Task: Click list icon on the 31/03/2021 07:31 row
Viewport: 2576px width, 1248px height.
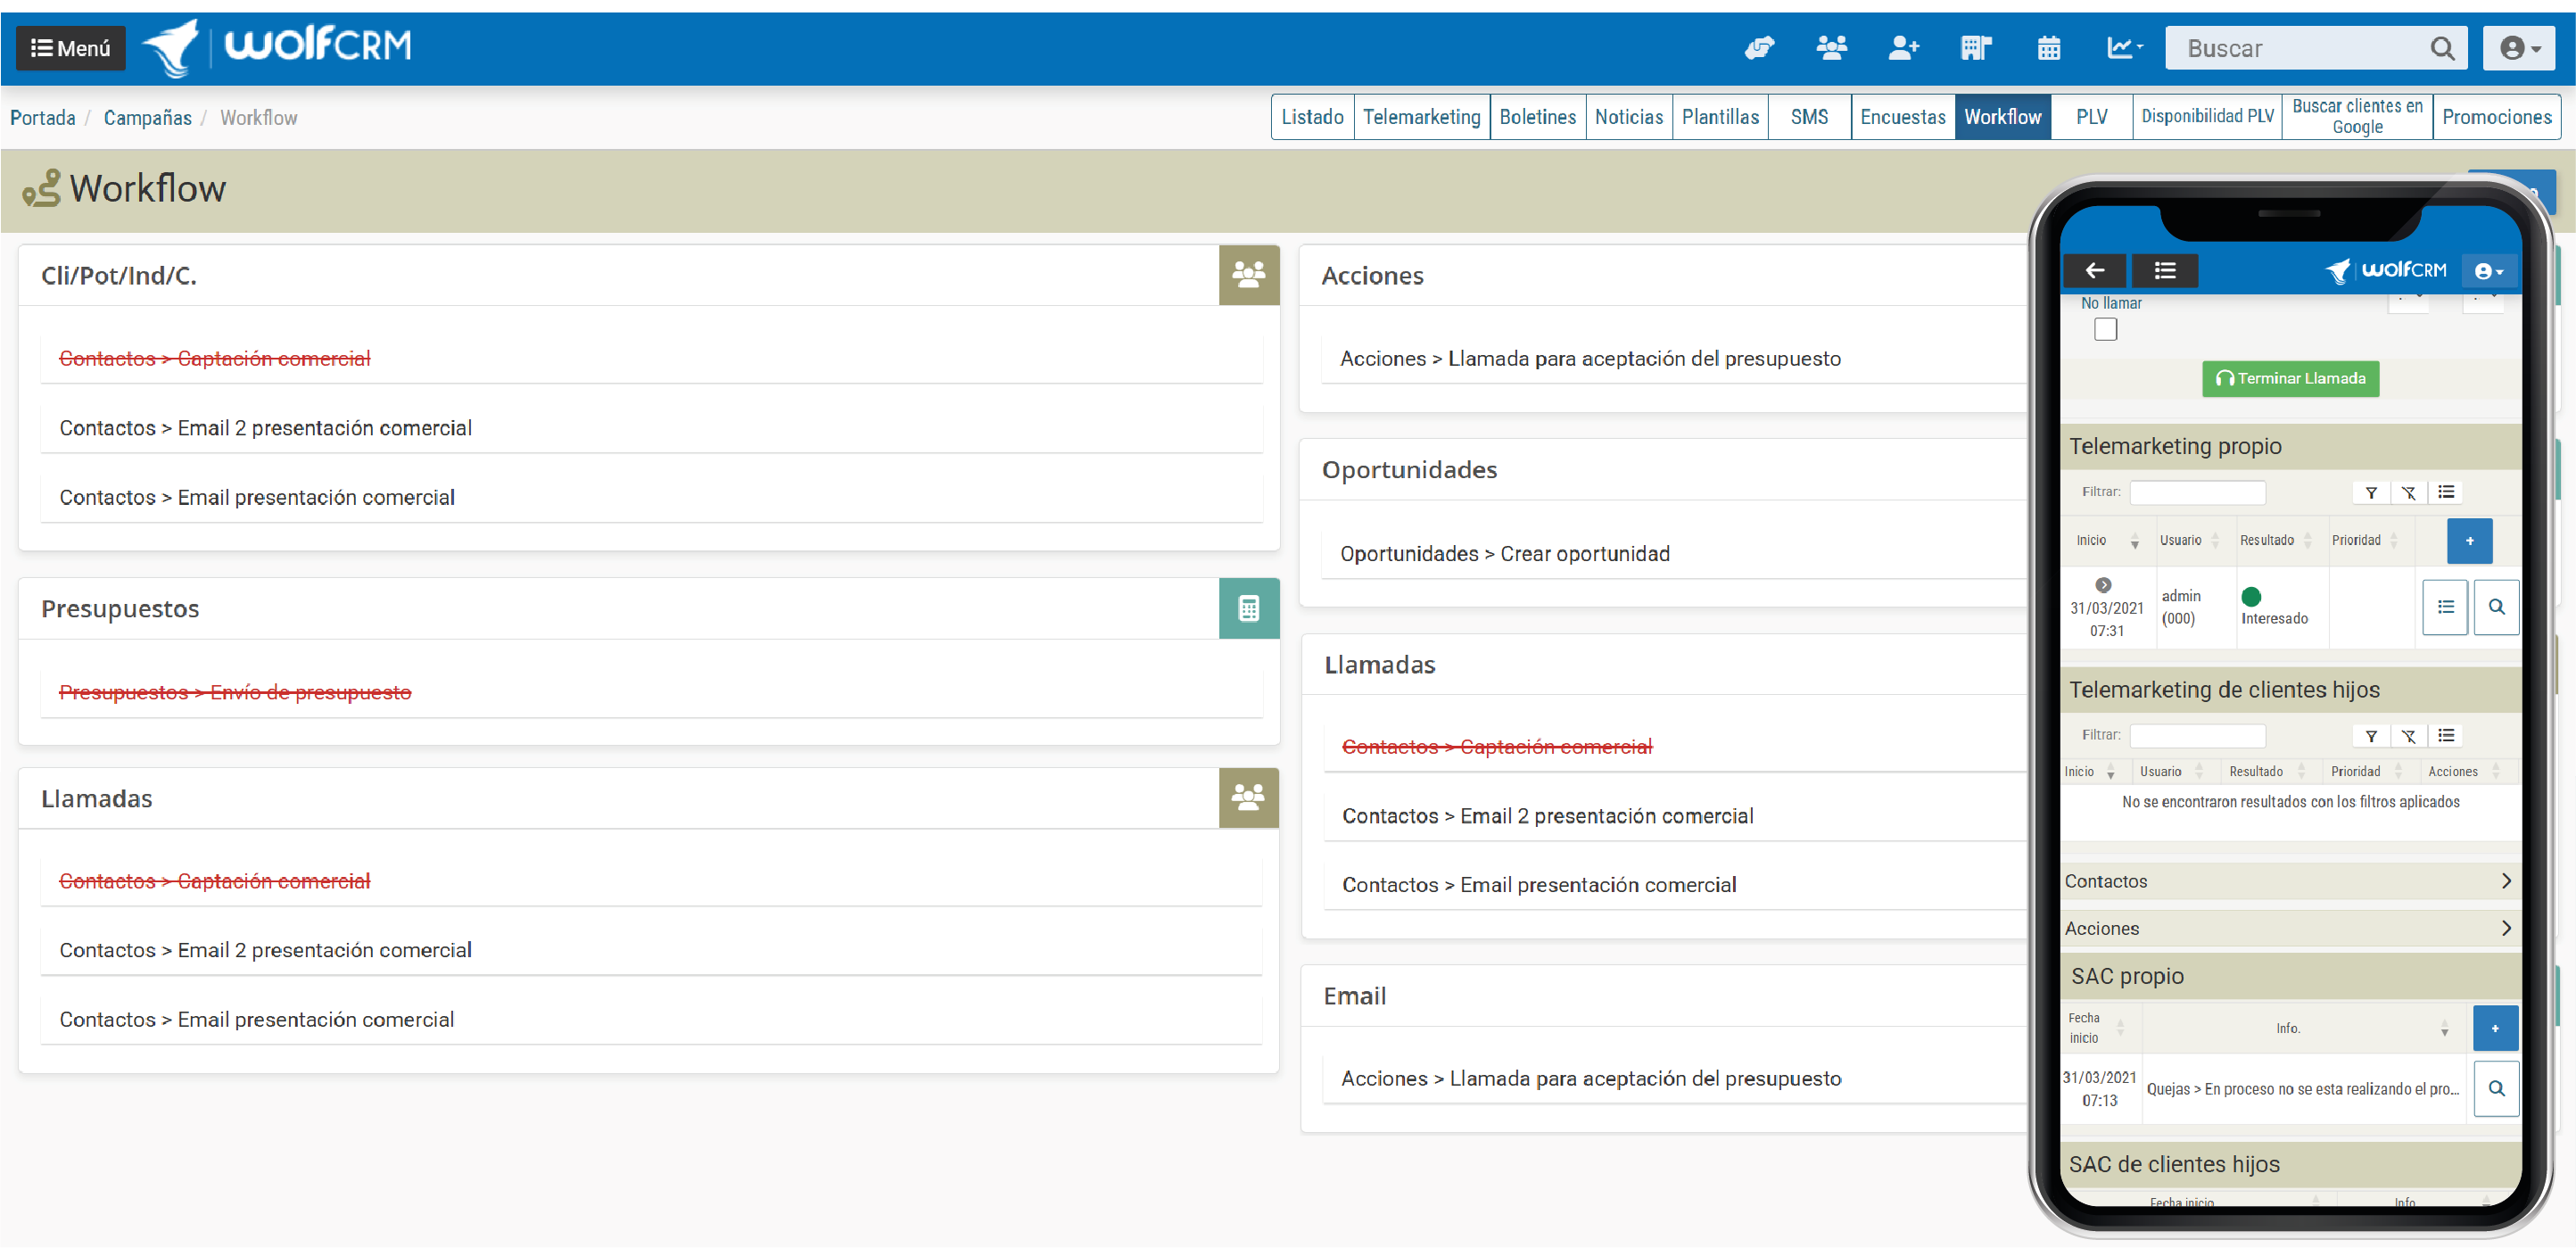Action: pyautogui.click(x=2445, y=607)
